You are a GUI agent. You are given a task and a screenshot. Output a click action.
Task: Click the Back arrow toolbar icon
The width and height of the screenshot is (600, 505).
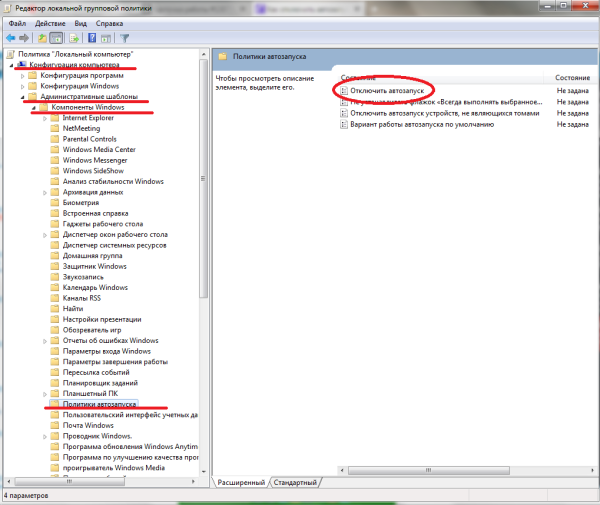pyautogui.click(x=11, y=38)
